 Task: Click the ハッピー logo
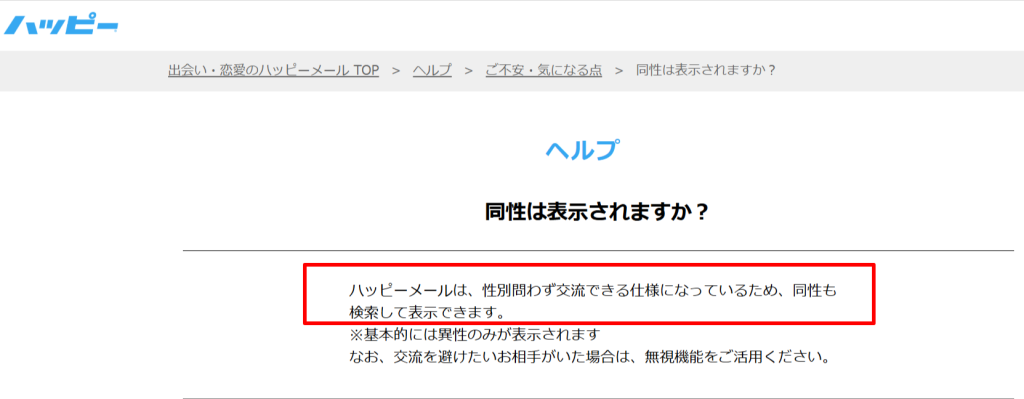click(61, 25)
